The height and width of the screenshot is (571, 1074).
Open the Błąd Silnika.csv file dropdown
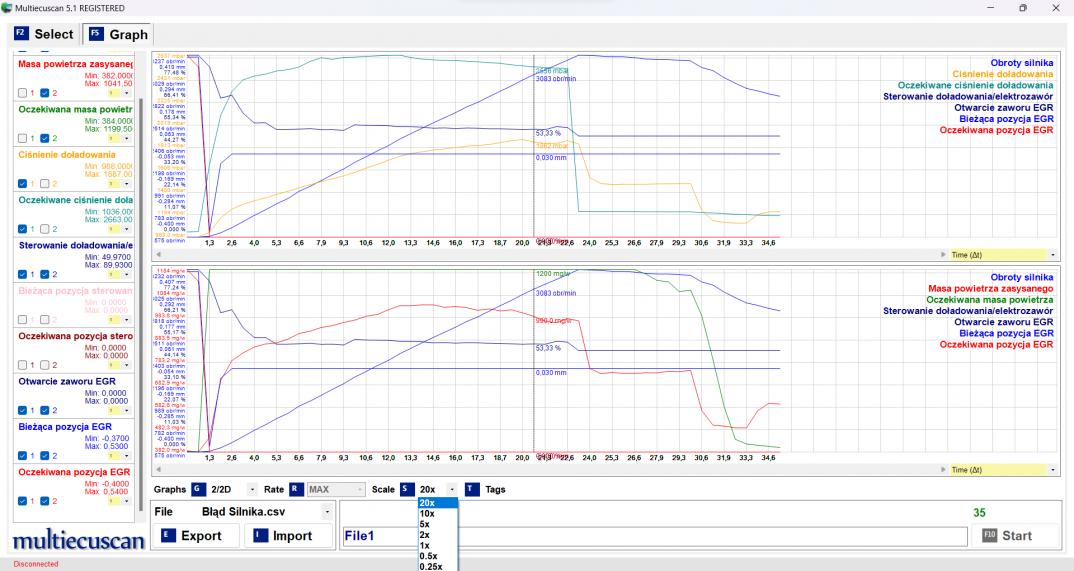(326, 511)
